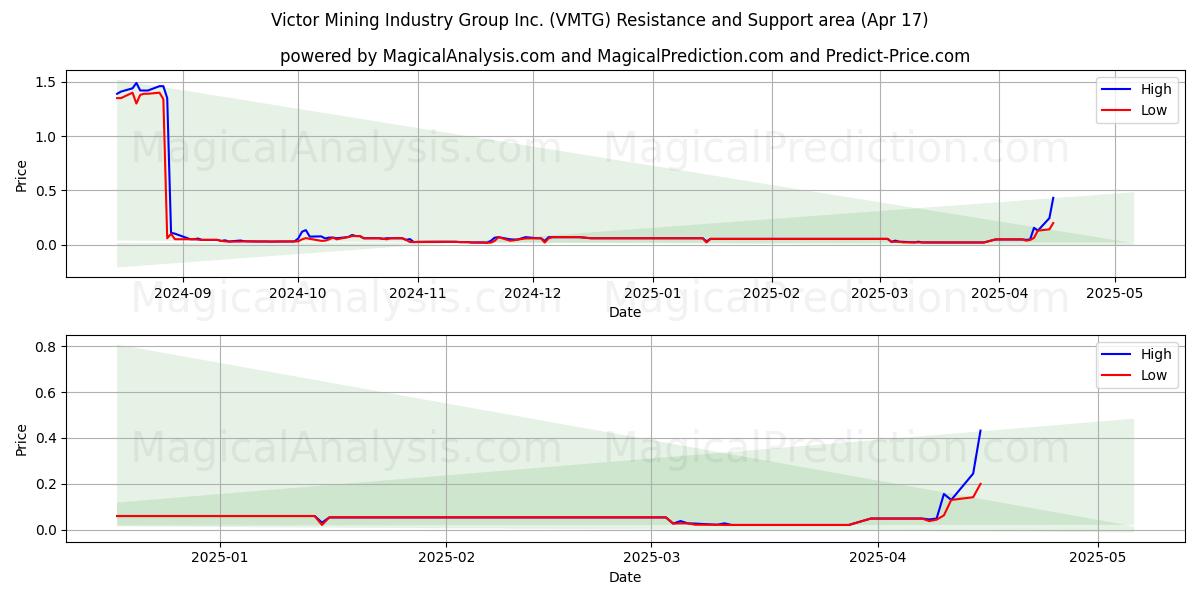Click the '2025-05' x-axis label on the bottom chart
Viewport: 1200px width, 600px height.
tap(1098, 559)
